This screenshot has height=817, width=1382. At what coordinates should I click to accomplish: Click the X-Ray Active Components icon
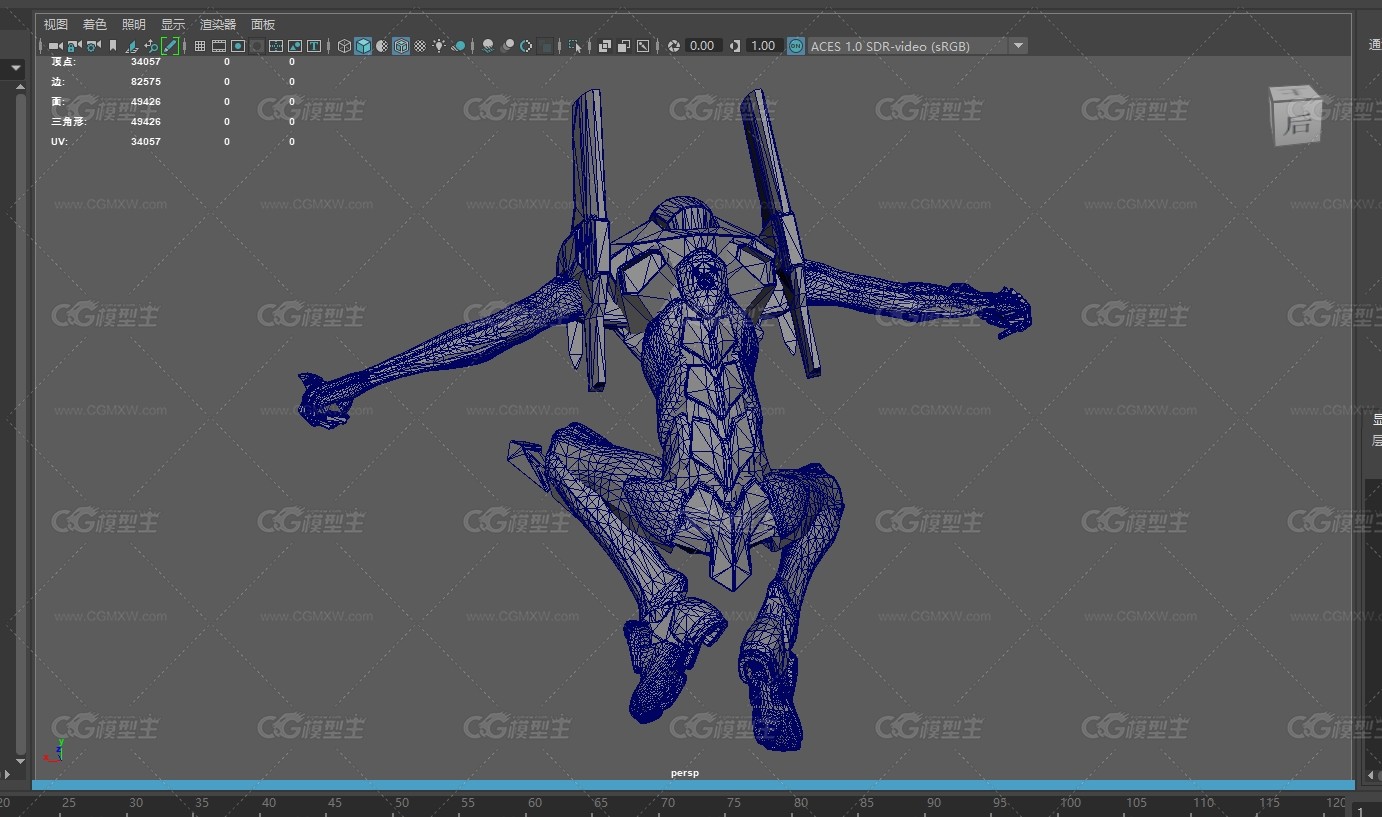point(623,46)
